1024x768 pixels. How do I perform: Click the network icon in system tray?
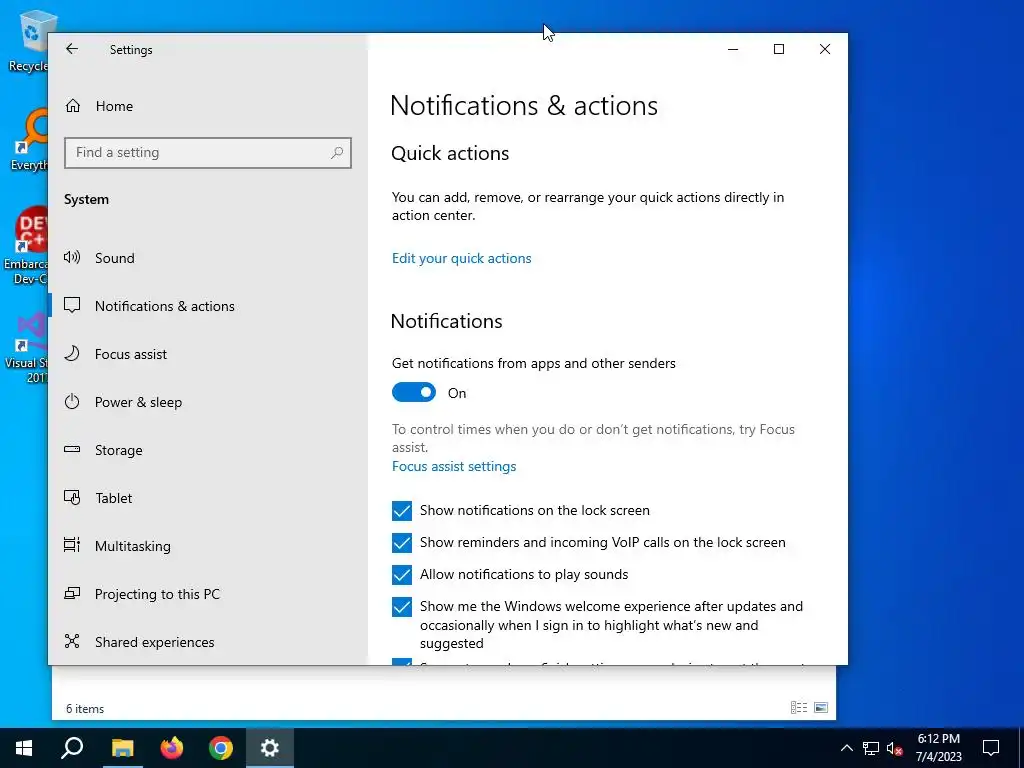pyautogui.click(x=871, y=748)
